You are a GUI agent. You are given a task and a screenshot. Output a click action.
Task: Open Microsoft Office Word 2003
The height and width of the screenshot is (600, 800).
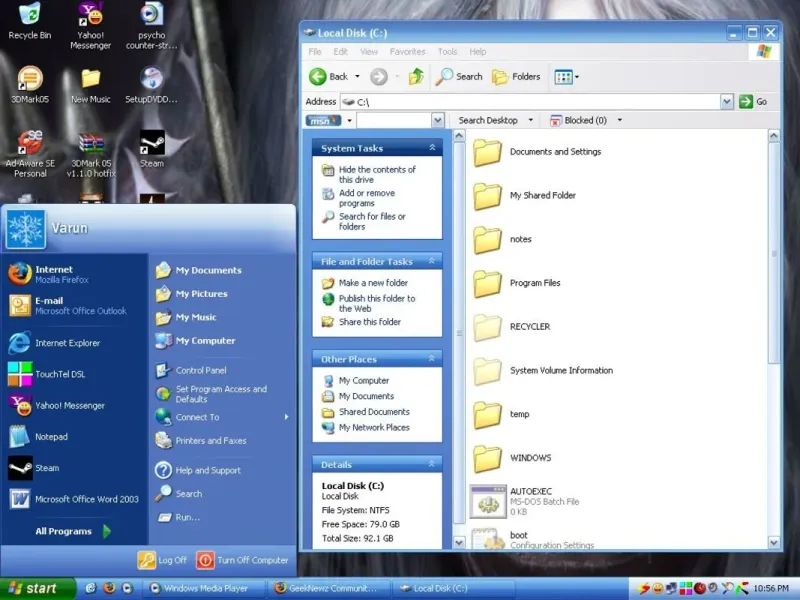[x=86, y=499]
